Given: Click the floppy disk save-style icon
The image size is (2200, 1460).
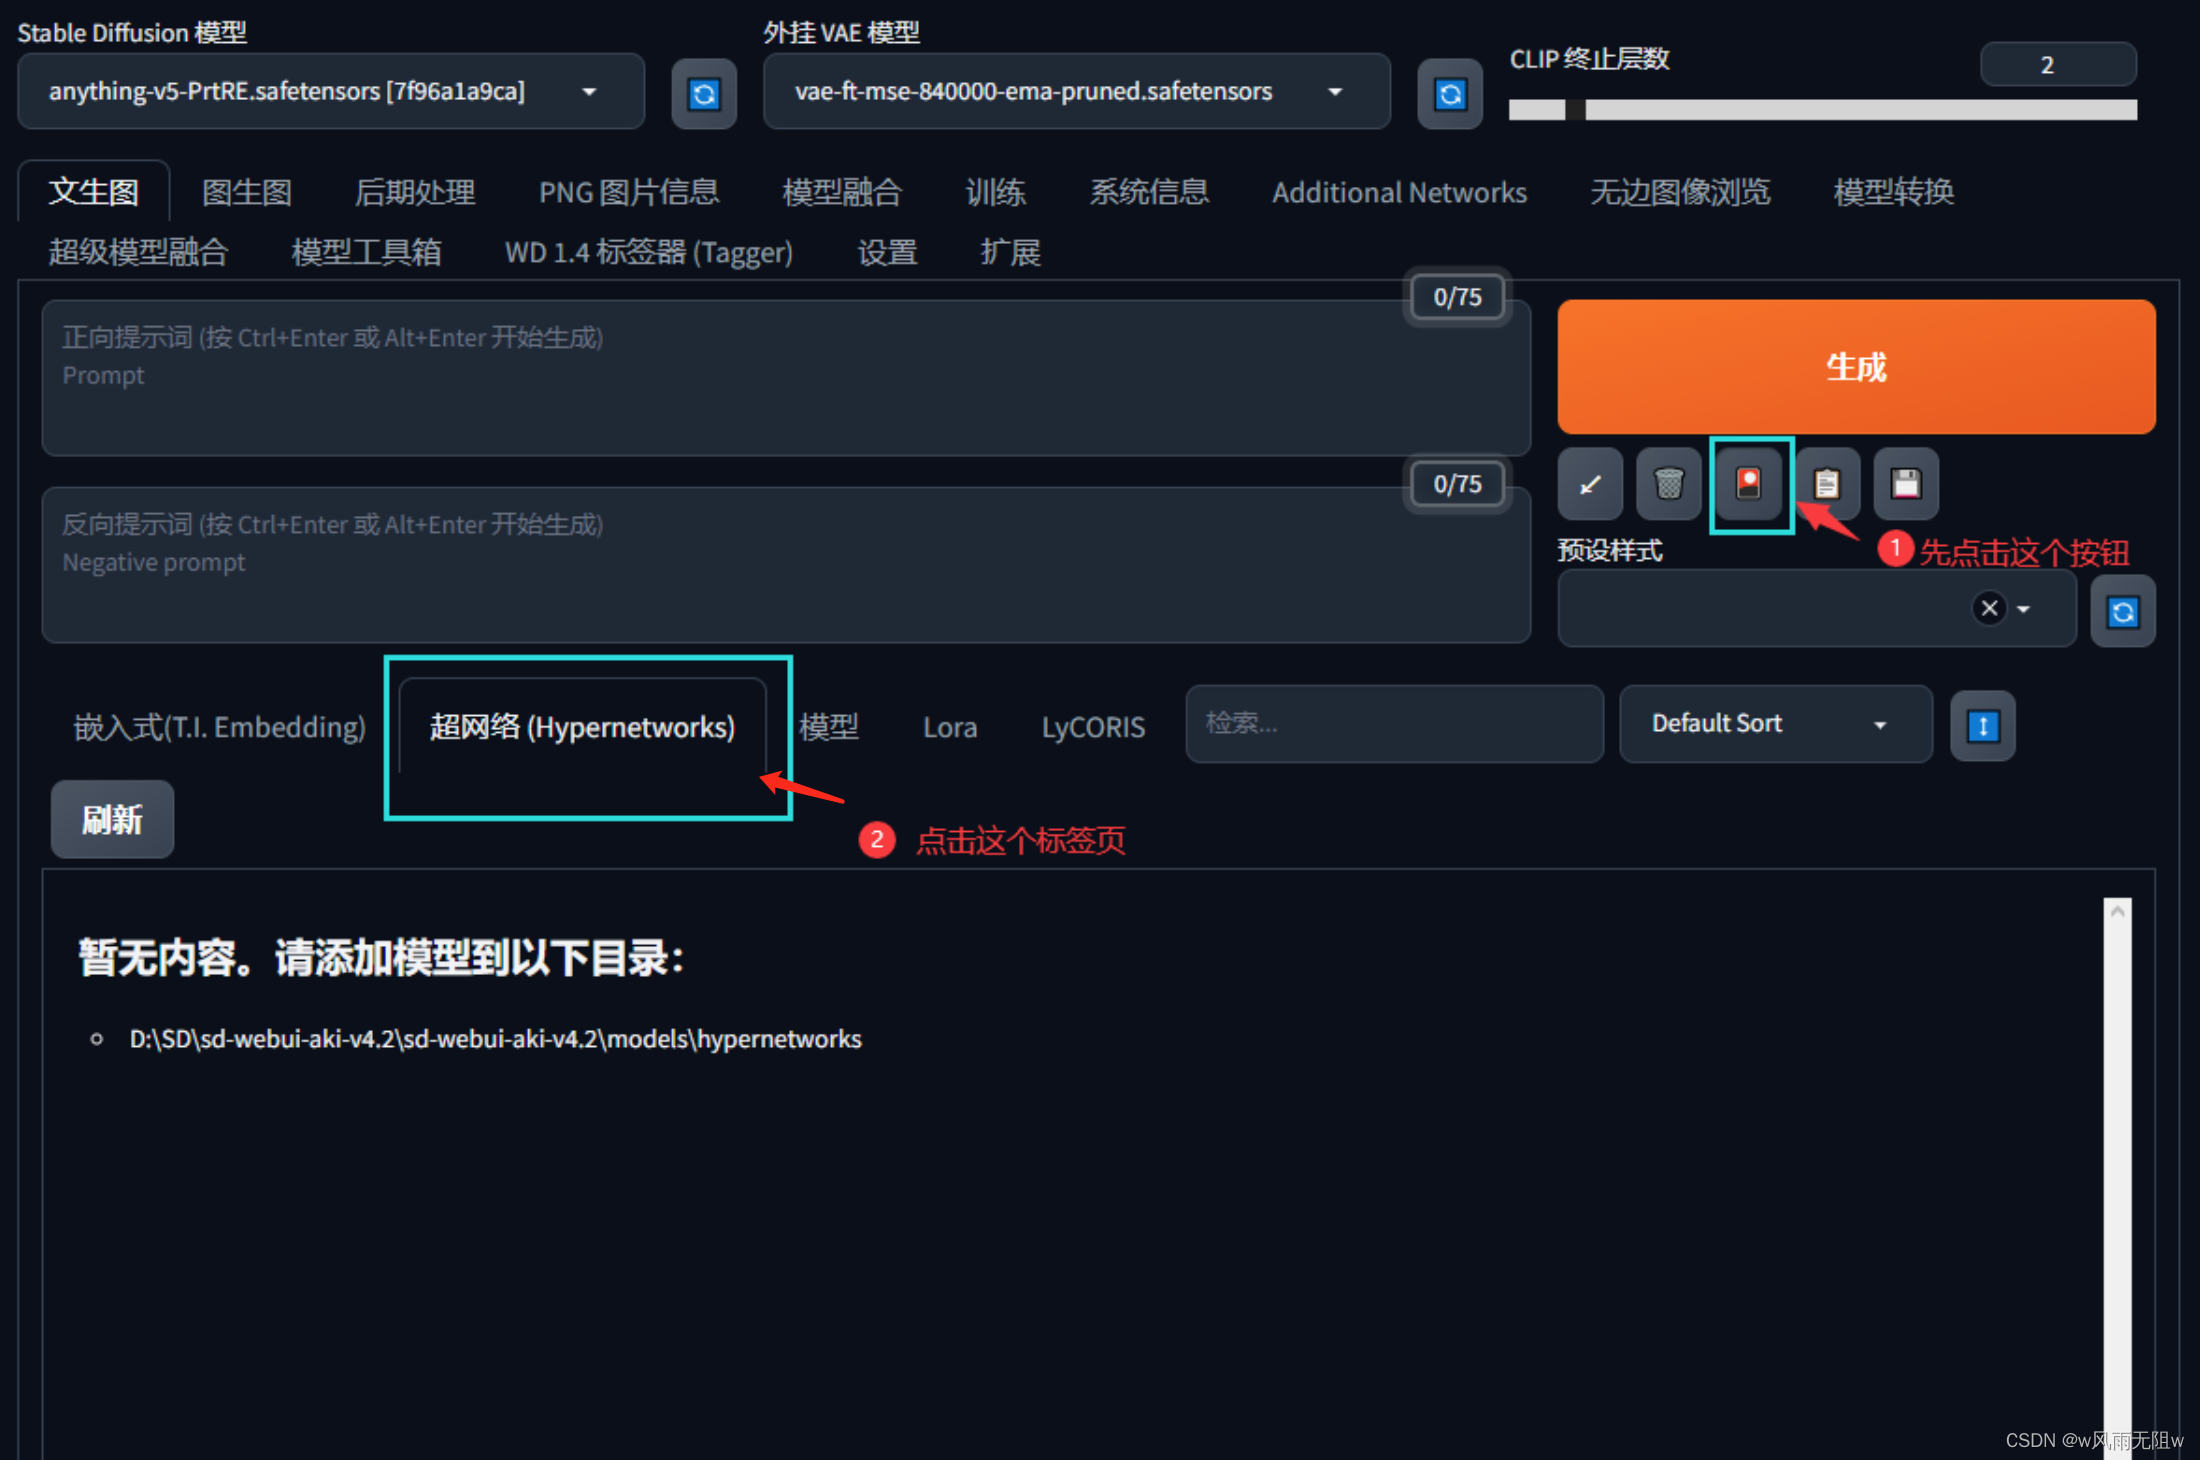Looking at the screenshot, I should pos(1906,484).
